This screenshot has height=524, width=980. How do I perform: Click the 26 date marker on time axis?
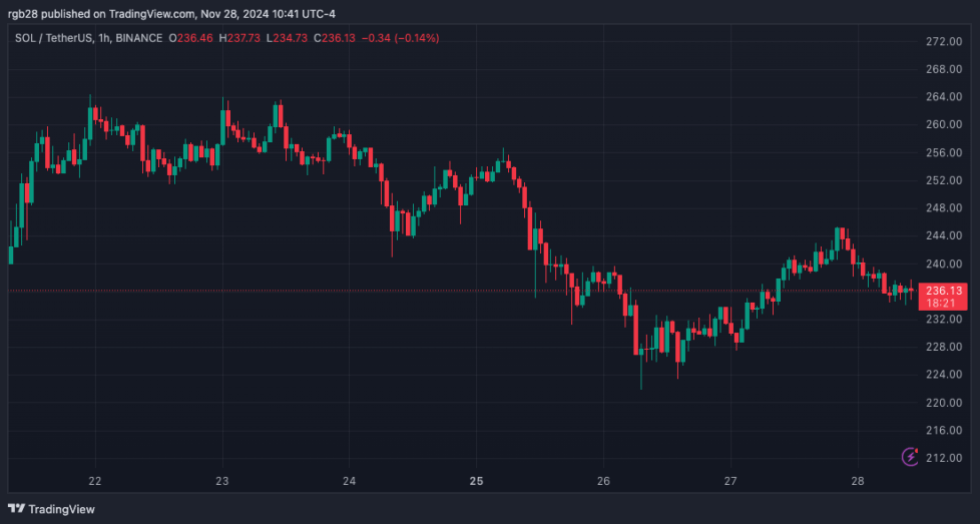point(603,481)
